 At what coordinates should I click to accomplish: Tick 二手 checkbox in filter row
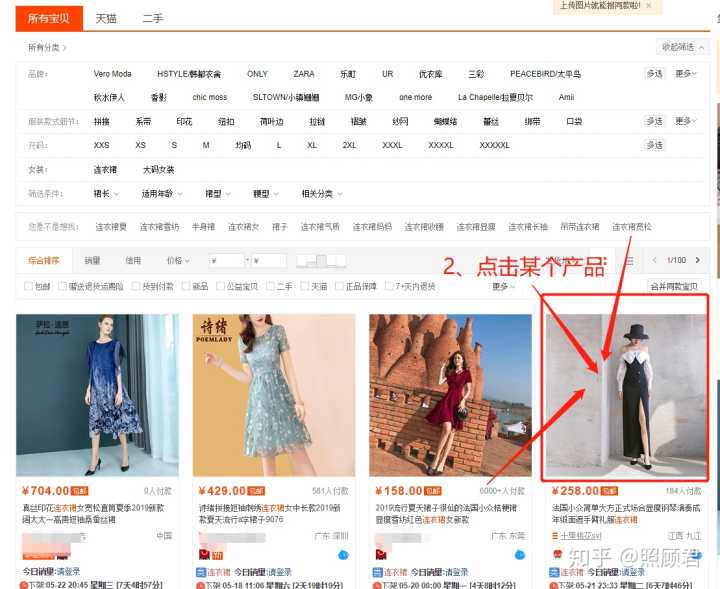[270, 286]
